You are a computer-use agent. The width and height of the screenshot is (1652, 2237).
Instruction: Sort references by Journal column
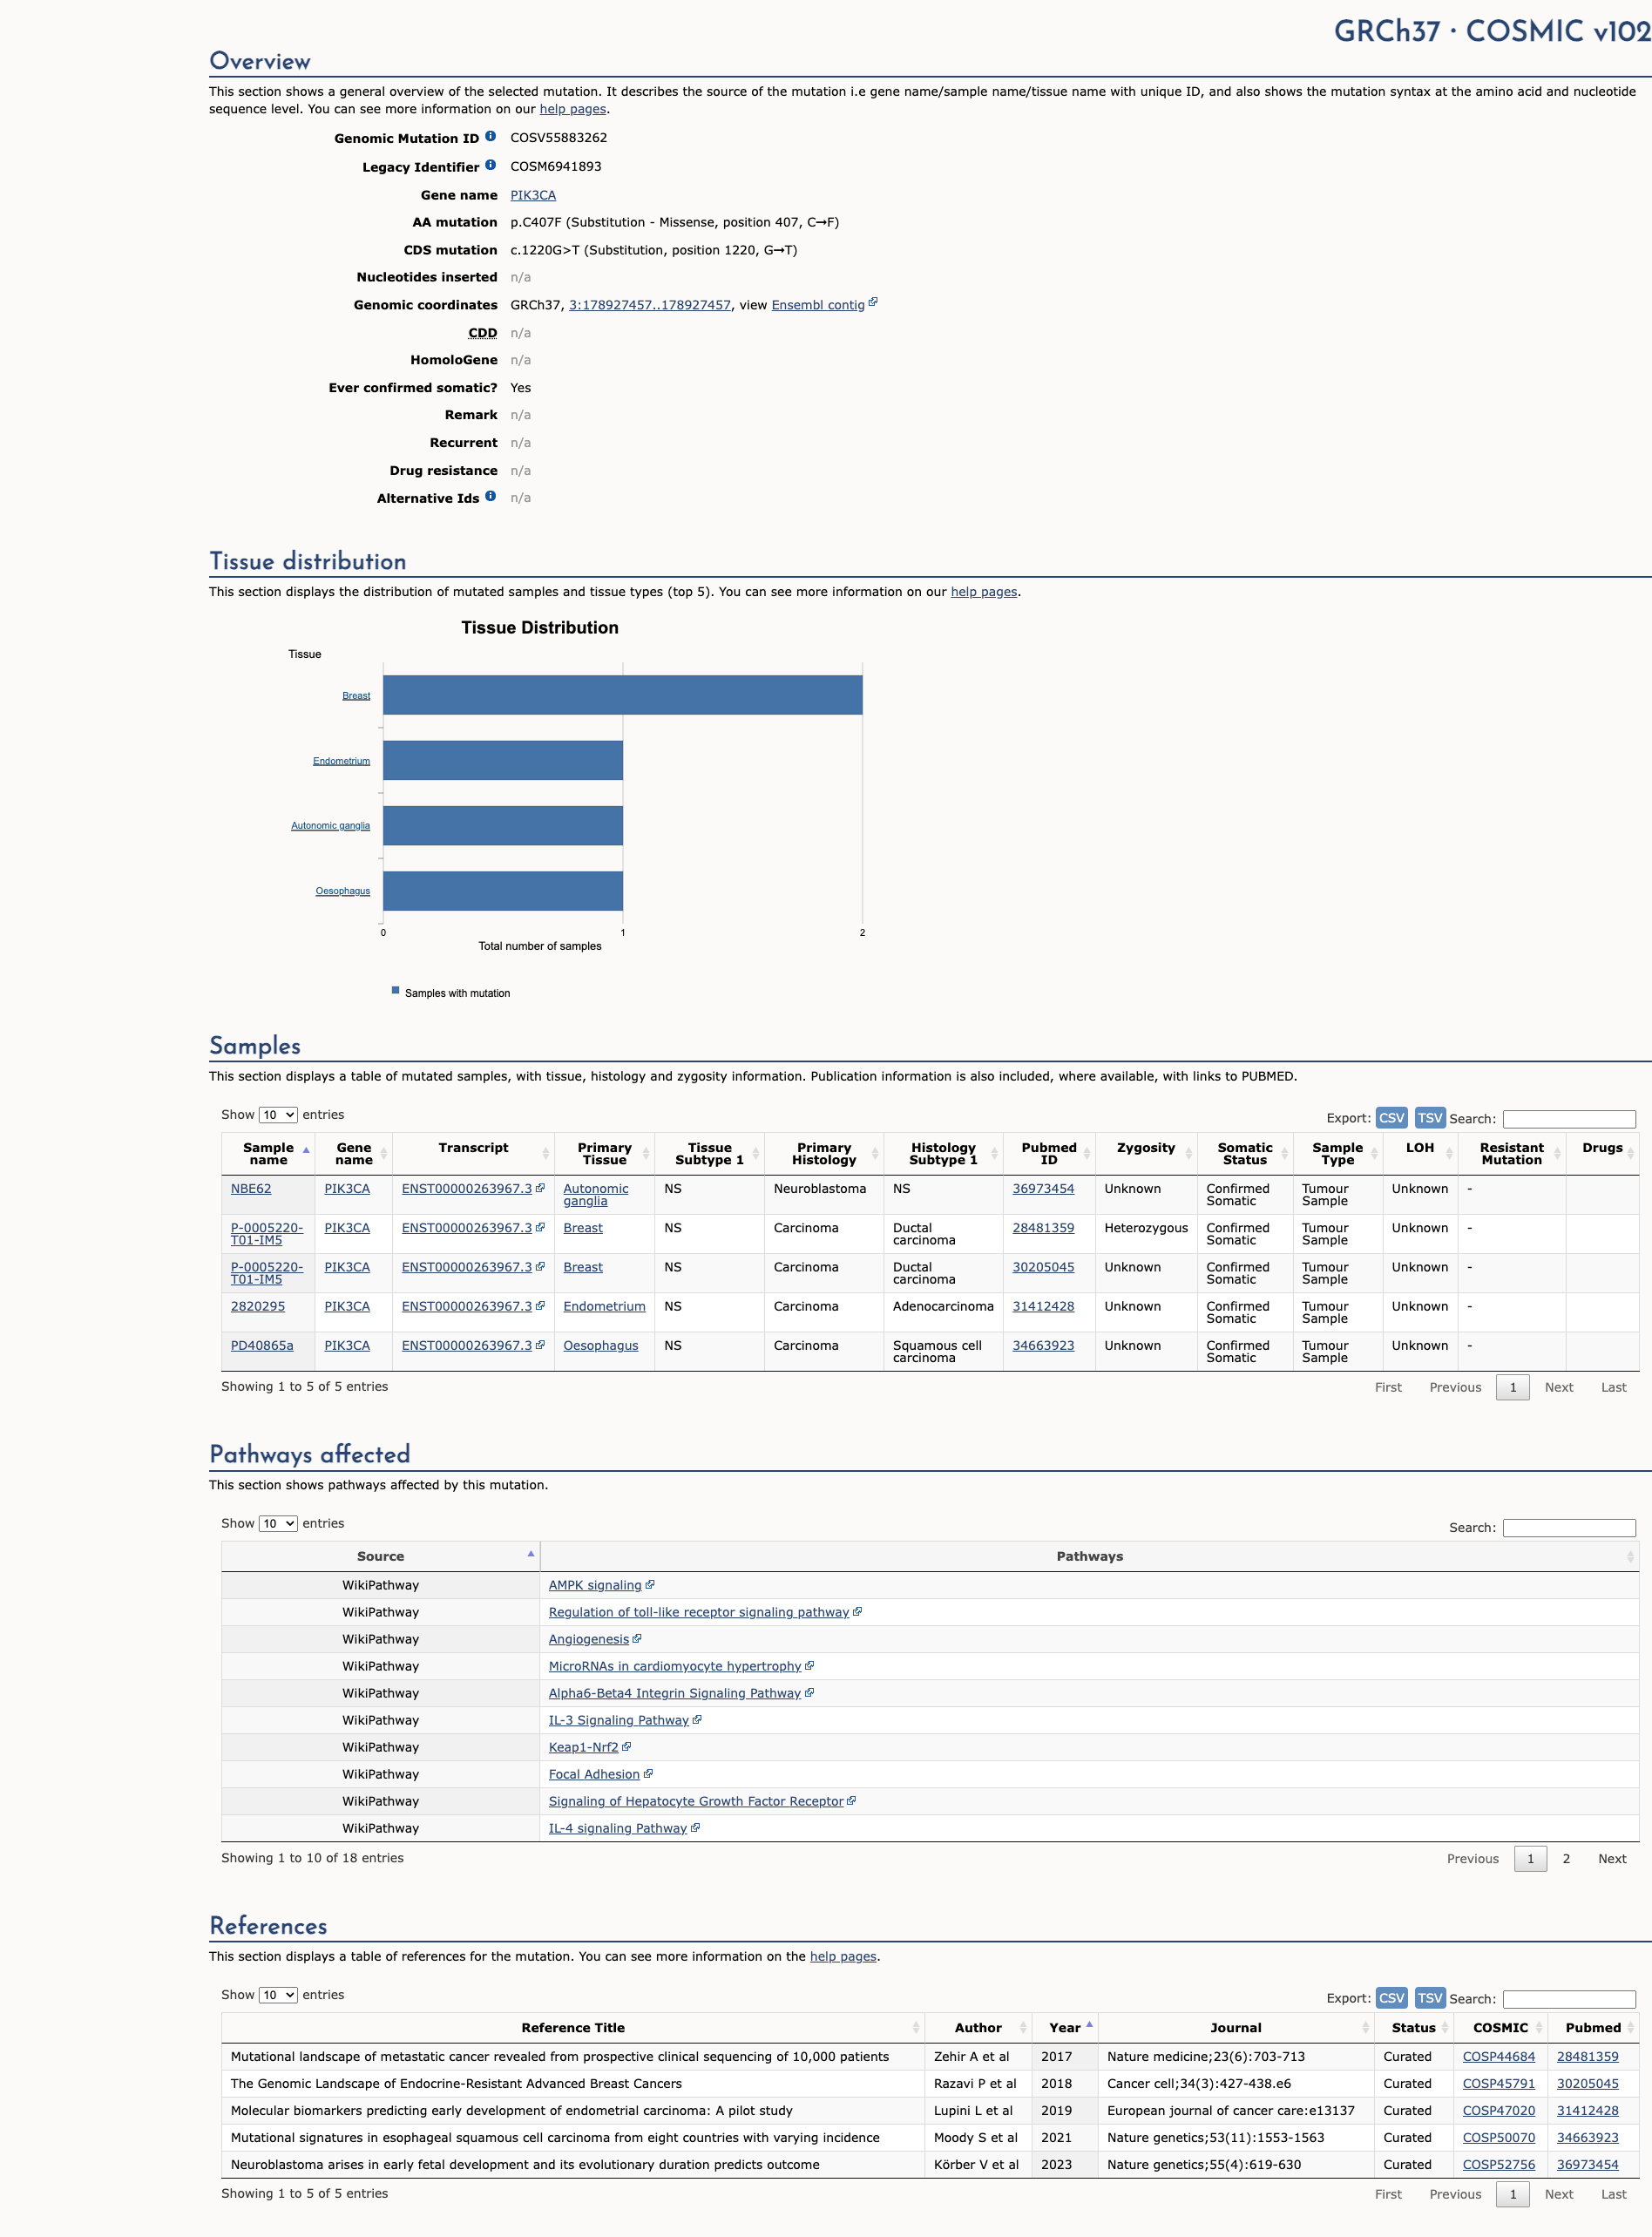[1236, 2027]
